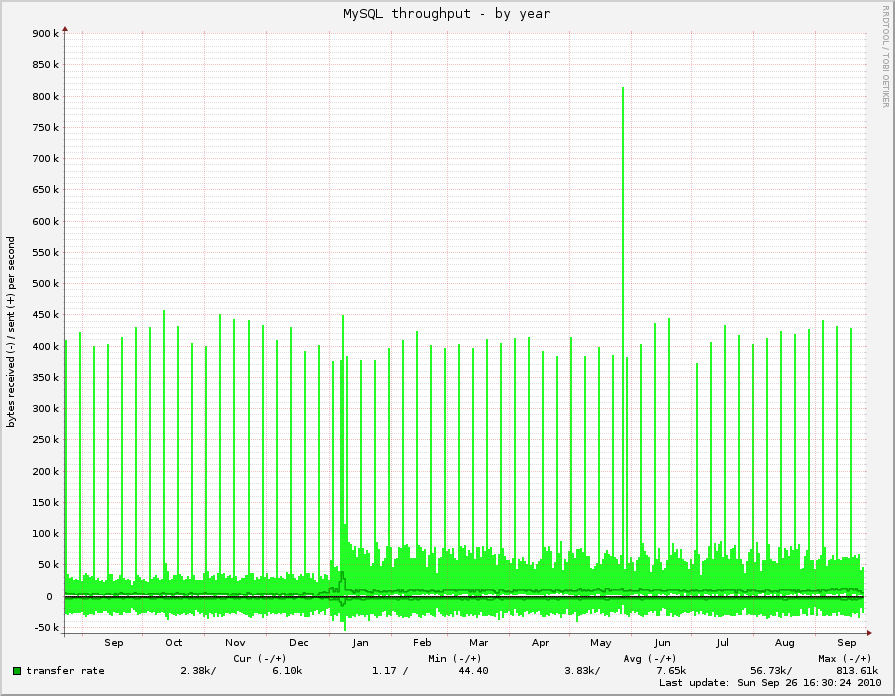This screenshot has height=696, width=895.
Task: Click the '-50 k' y-axis label
Action: pos(47,628)
